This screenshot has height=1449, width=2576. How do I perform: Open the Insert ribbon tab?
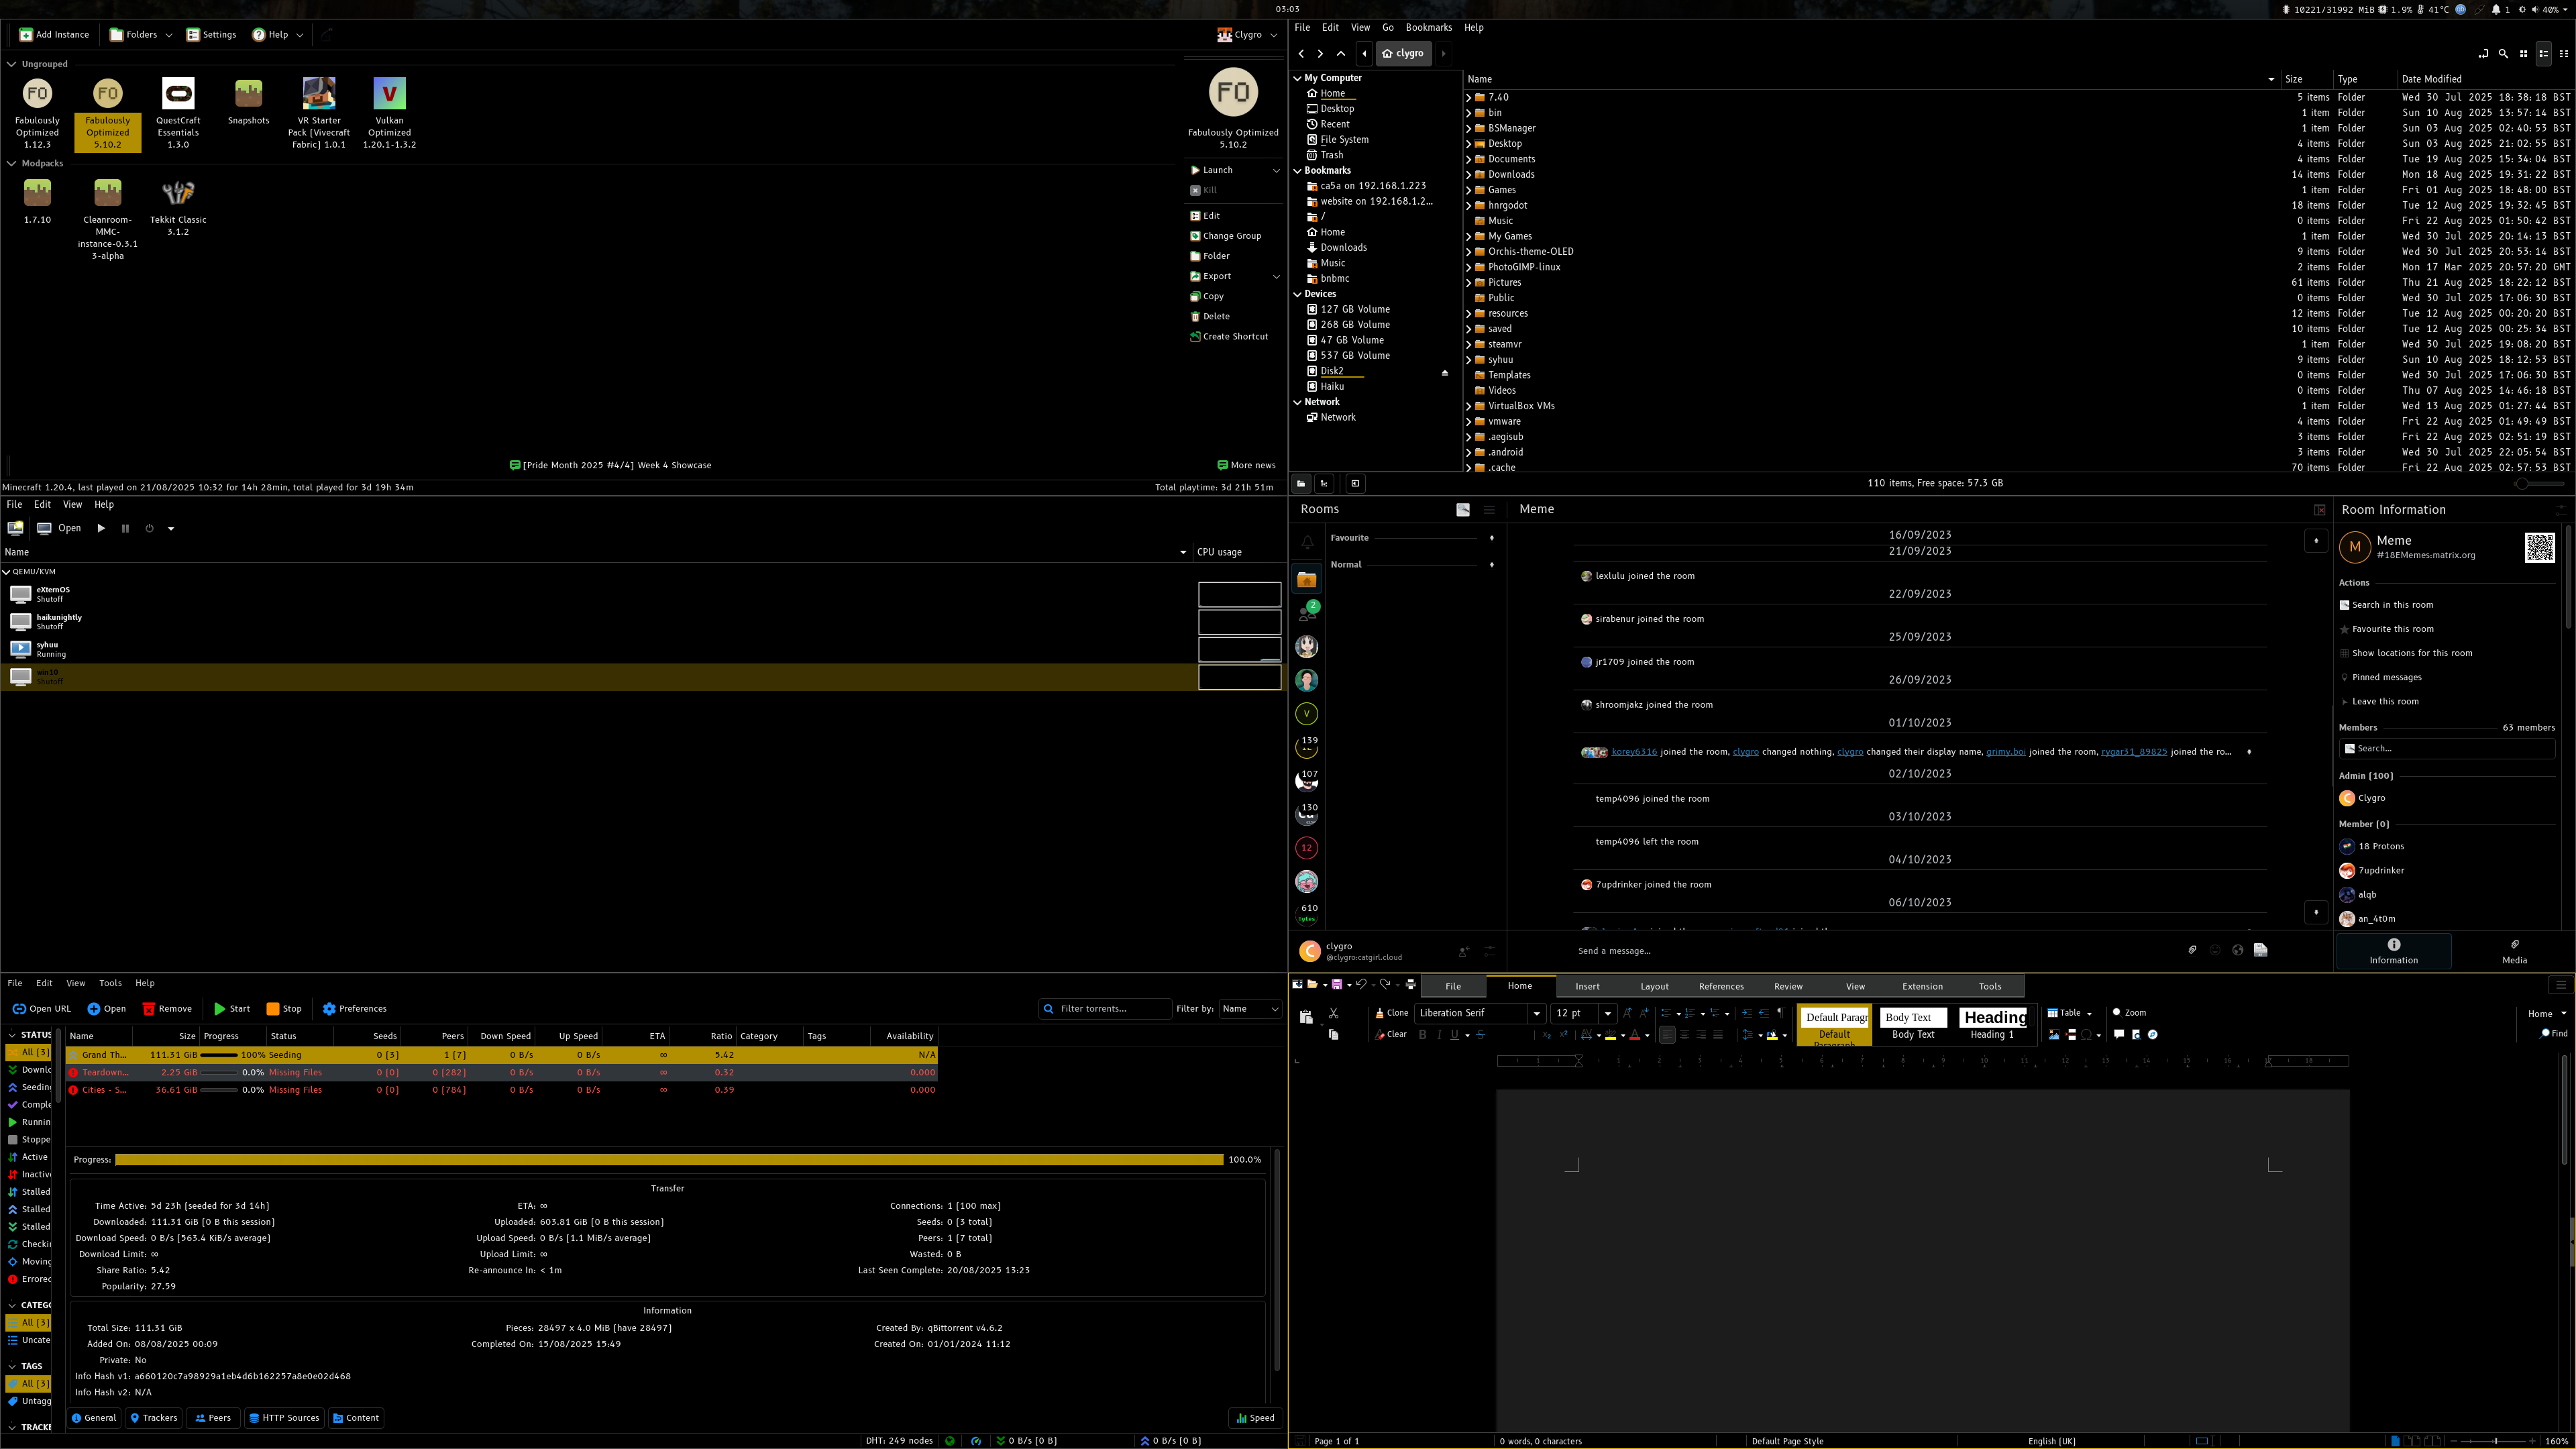tap(1587, 986)
